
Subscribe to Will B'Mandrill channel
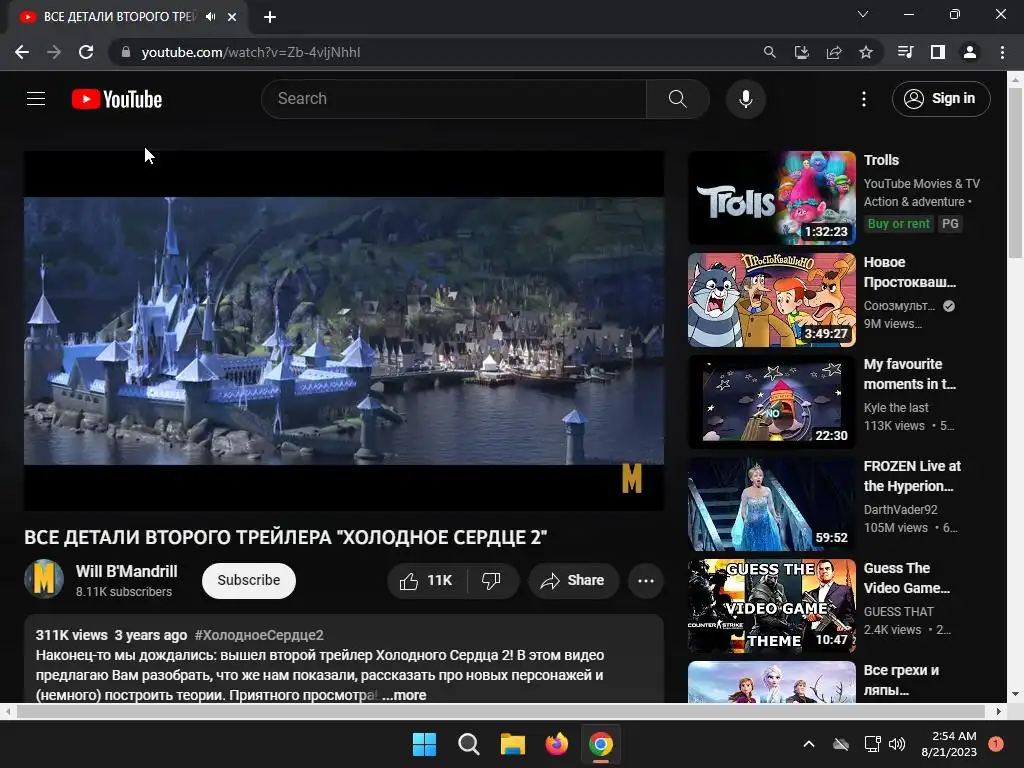pyautogui.click(x=249, y=581)
